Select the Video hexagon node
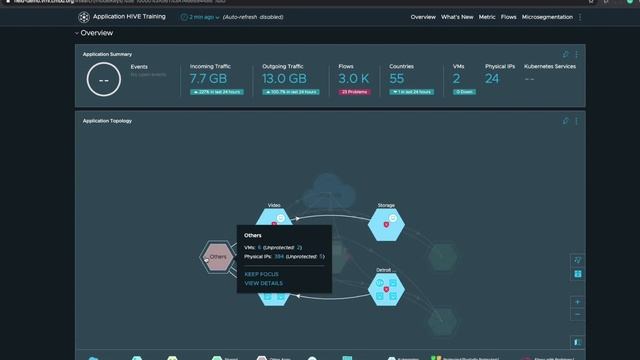 tap(274, 217)
